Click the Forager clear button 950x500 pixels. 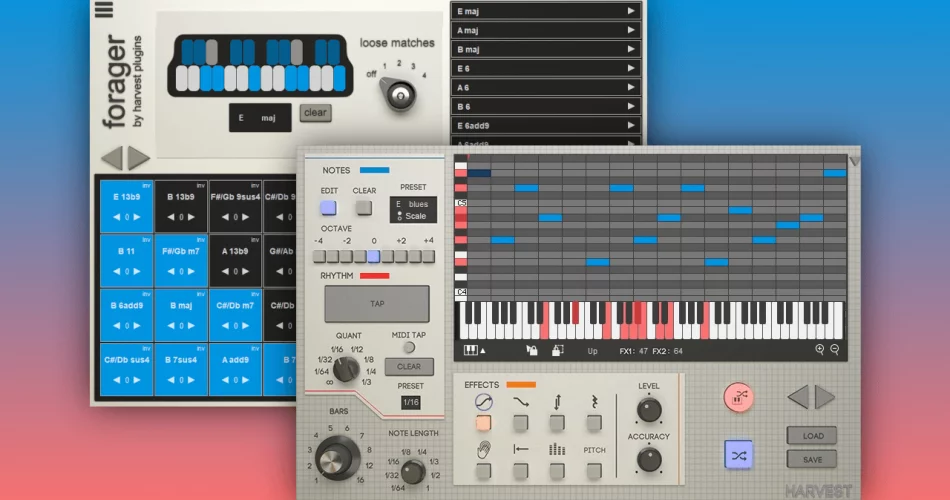pos(315,113)
